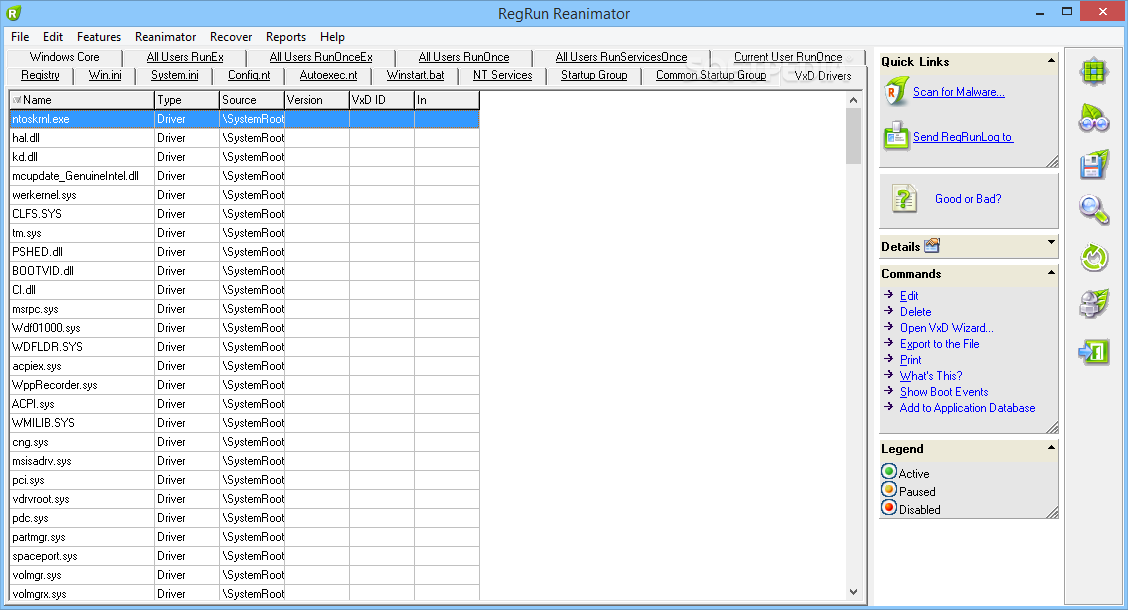The height and width of the screenshot is (610, 1128).
Task: Collapse the Commands panel
Action: (x=1051, y=273)
